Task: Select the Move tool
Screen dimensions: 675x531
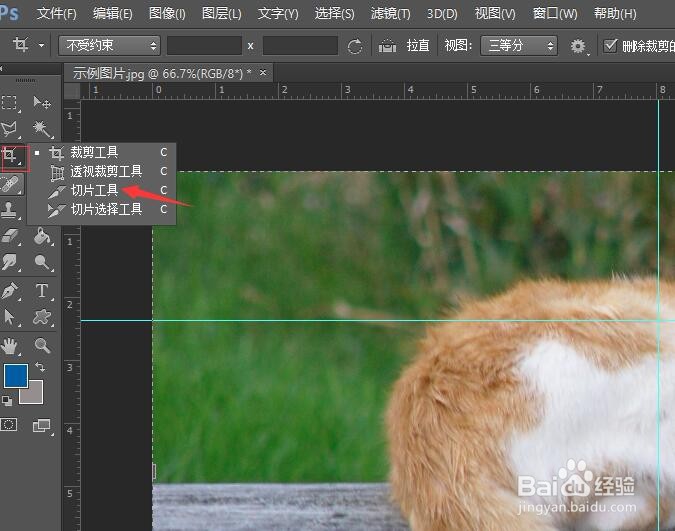Action: point(42,103)
